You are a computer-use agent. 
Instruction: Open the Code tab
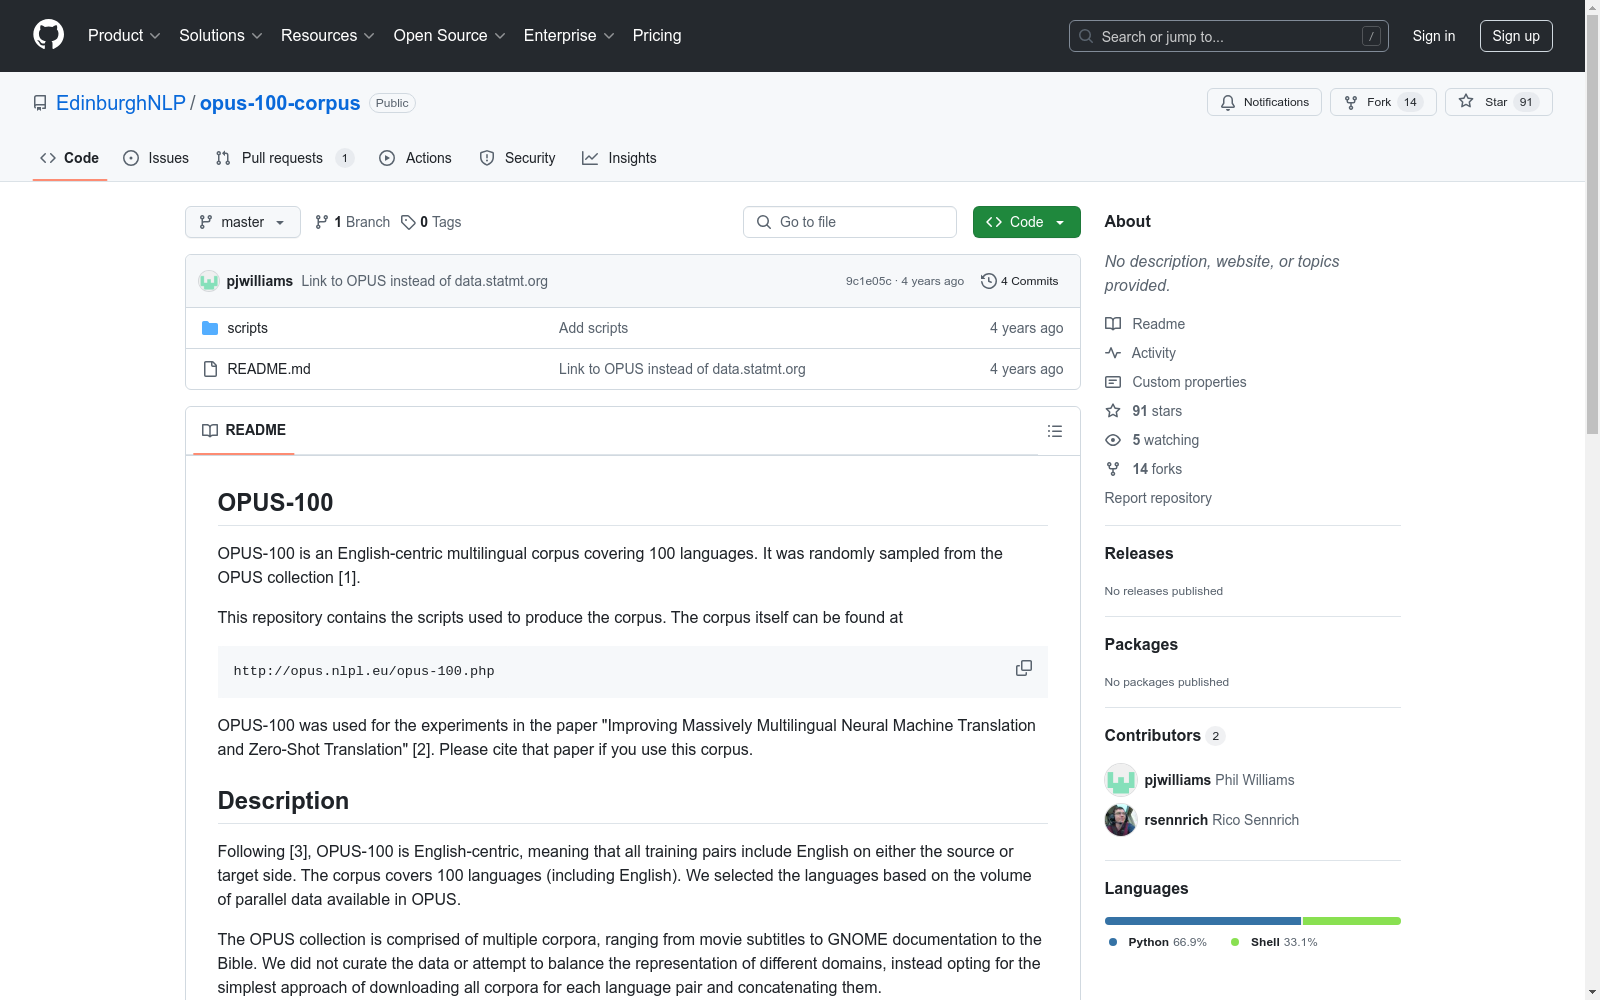tap(70, 158)
